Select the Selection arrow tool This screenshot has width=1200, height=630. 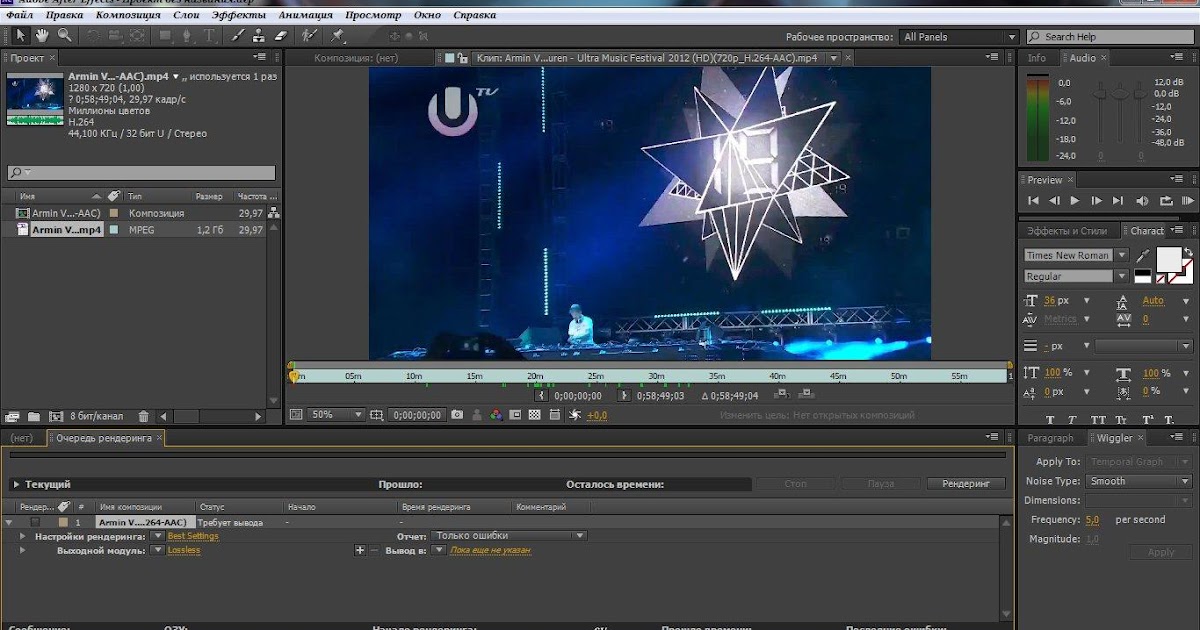coord(22,35)
